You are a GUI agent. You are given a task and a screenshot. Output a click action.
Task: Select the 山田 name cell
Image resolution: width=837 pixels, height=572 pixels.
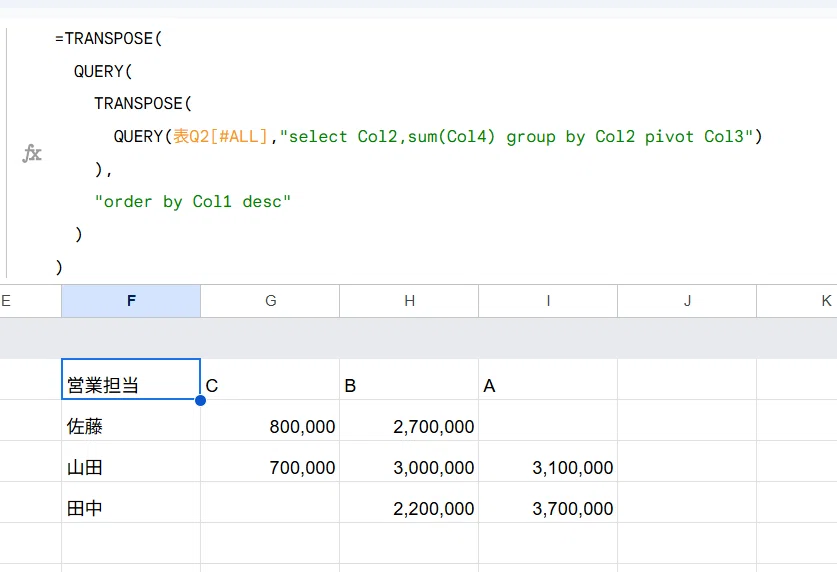coord(131,462)
